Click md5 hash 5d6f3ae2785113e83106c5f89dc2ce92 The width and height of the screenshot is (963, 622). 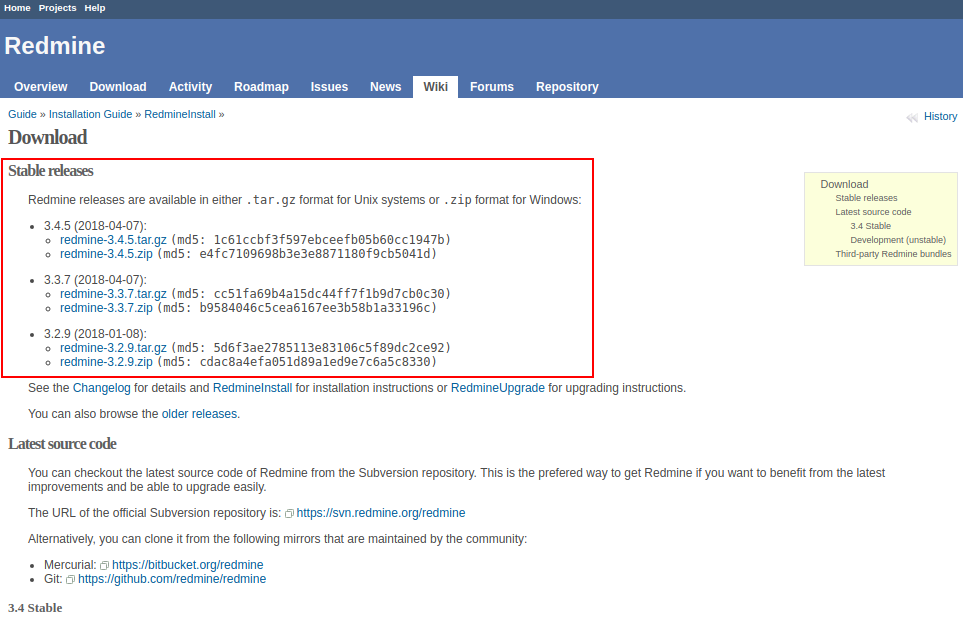[x=329, y=348]
